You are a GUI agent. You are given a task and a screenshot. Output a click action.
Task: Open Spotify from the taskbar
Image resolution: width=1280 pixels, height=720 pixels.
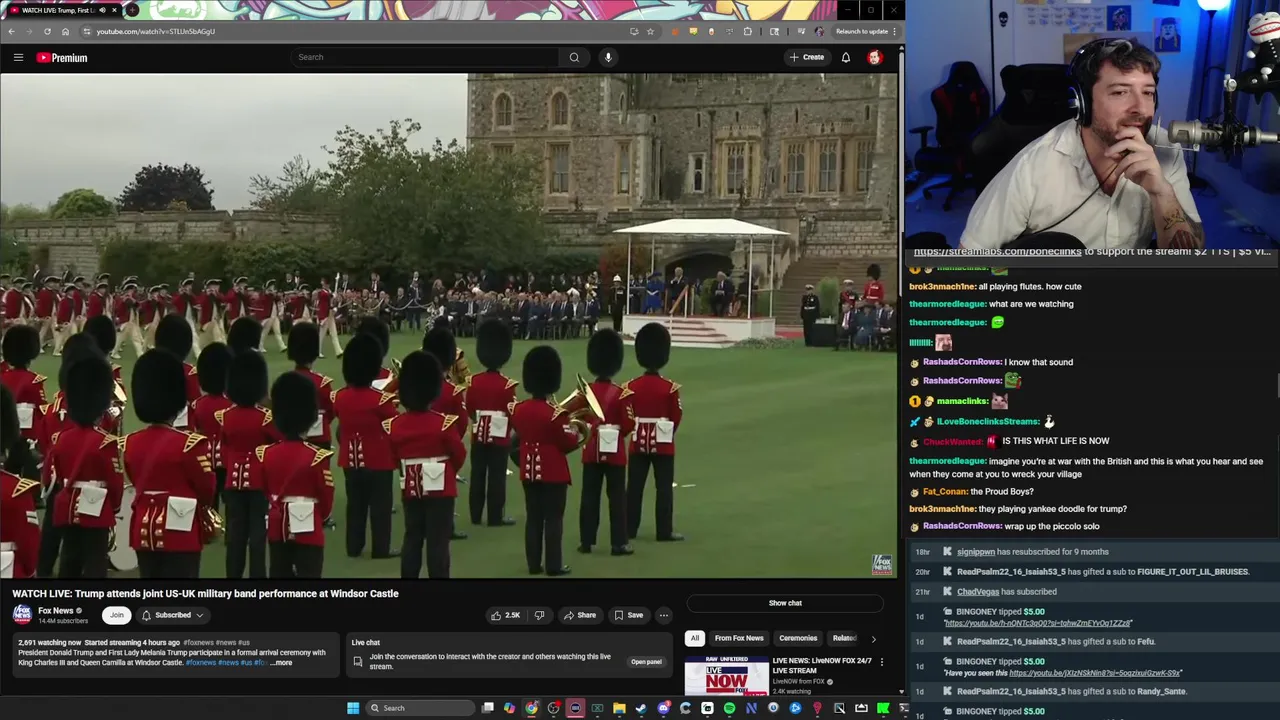729,708
